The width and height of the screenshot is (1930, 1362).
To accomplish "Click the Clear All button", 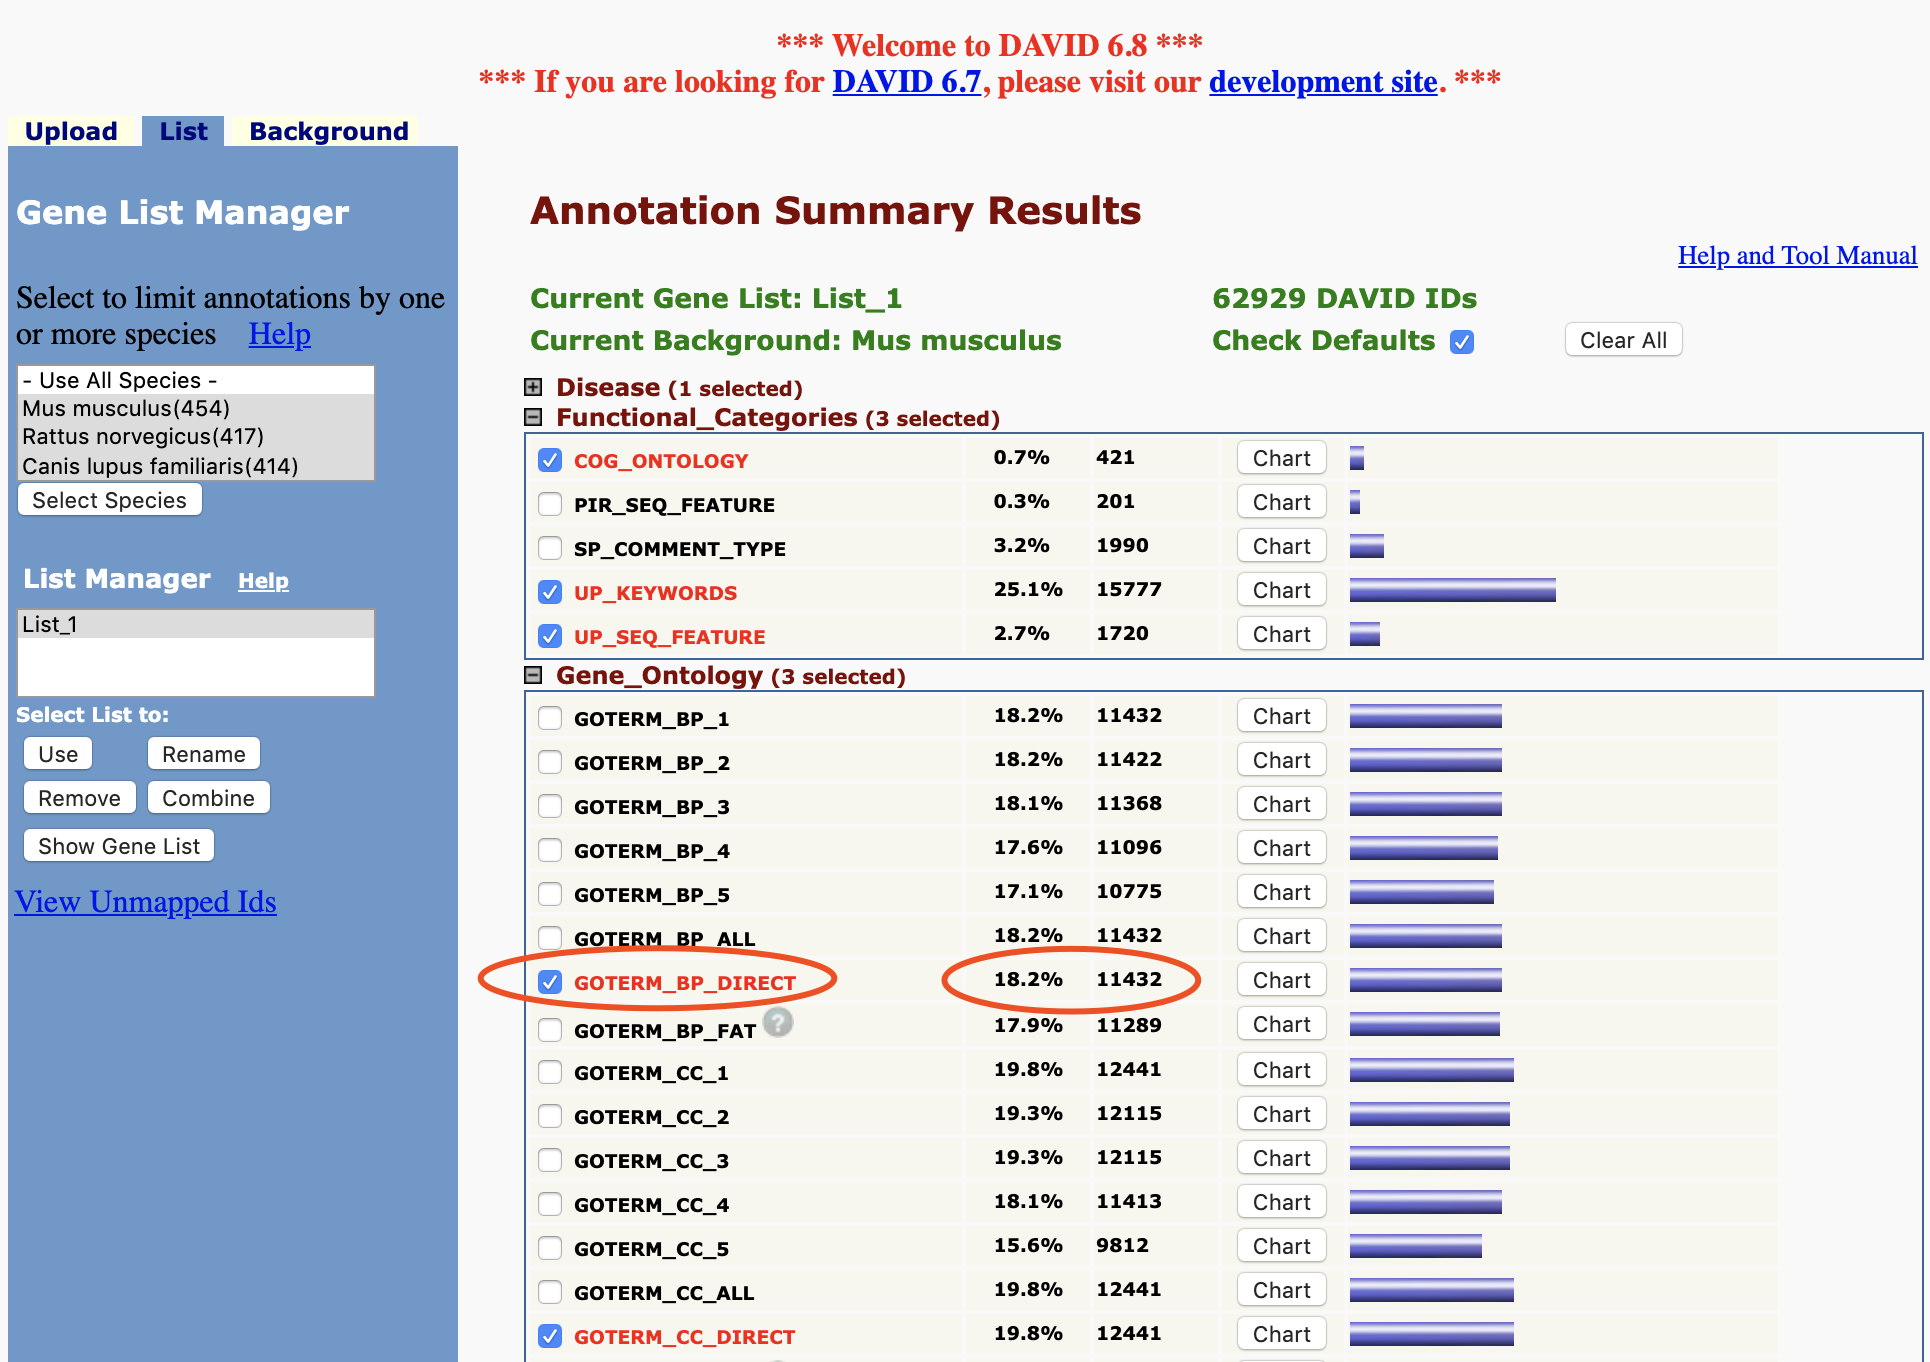I will point(1623,340).
